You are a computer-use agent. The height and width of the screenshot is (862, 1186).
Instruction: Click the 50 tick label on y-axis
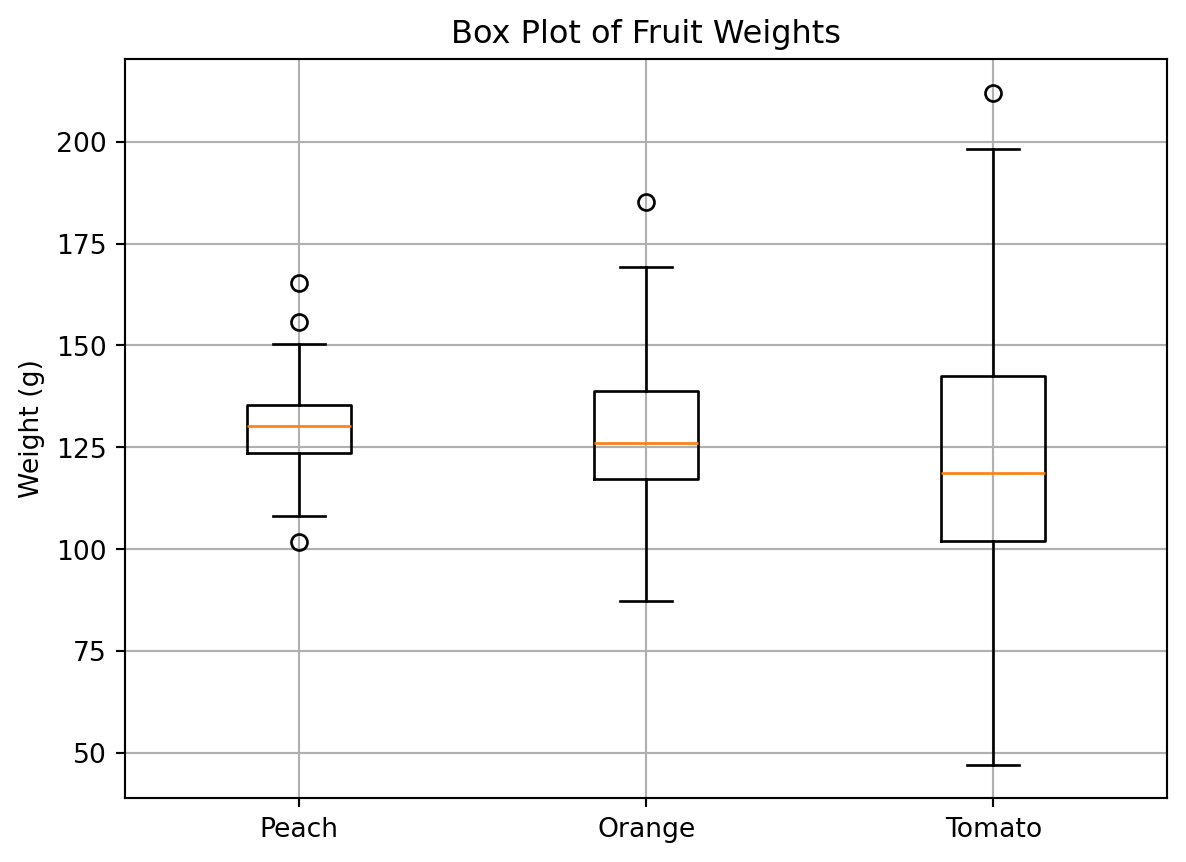point(93,753)
